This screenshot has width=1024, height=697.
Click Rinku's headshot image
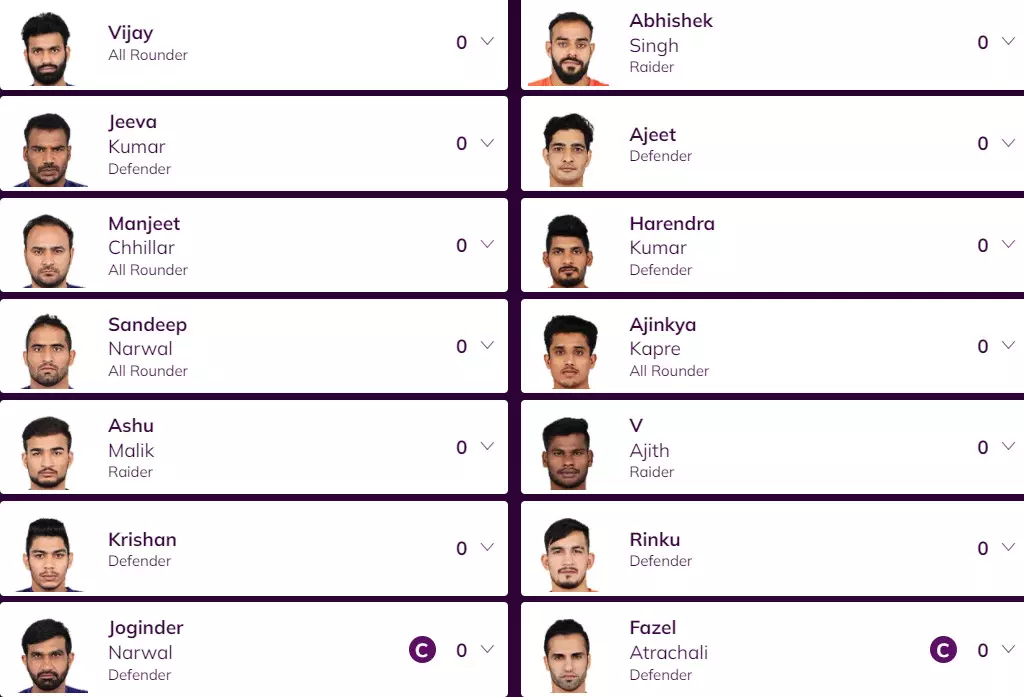pos(572,554)
